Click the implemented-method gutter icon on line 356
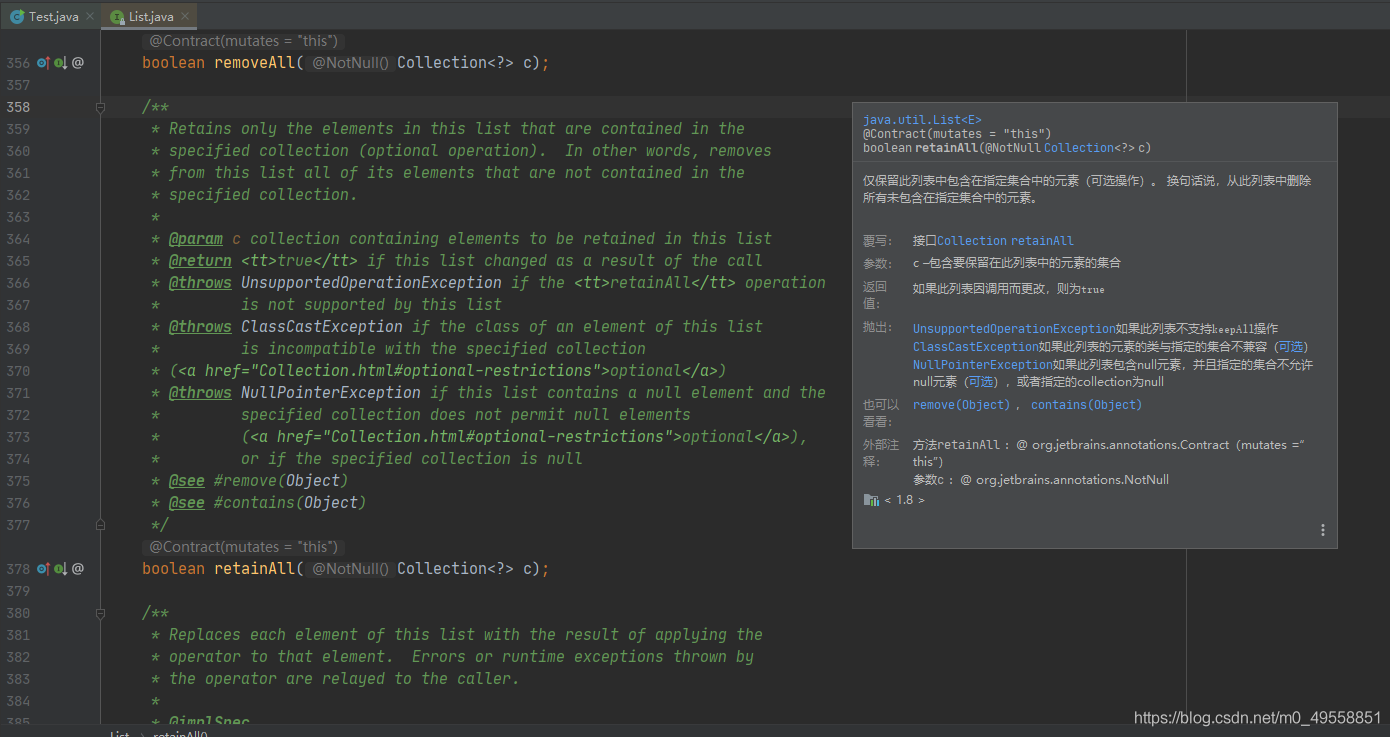 [x=60, y=63]
